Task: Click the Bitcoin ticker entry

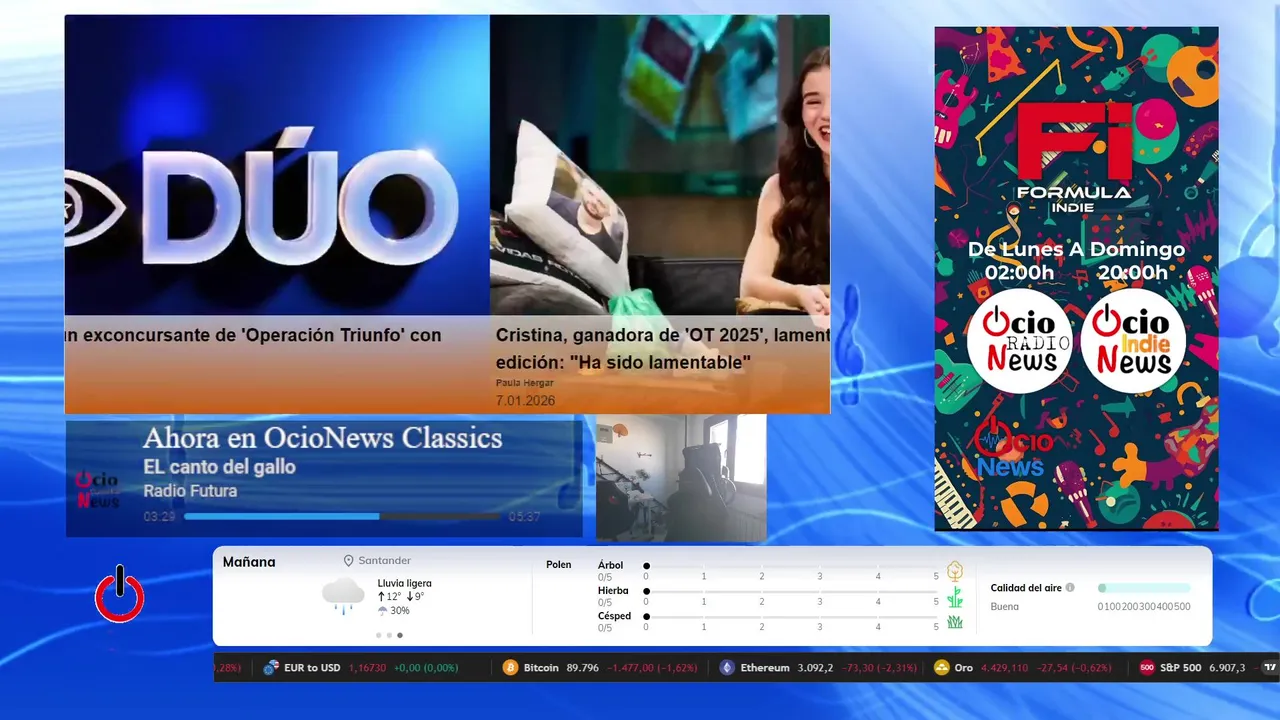Action: (x=600, y=667)
